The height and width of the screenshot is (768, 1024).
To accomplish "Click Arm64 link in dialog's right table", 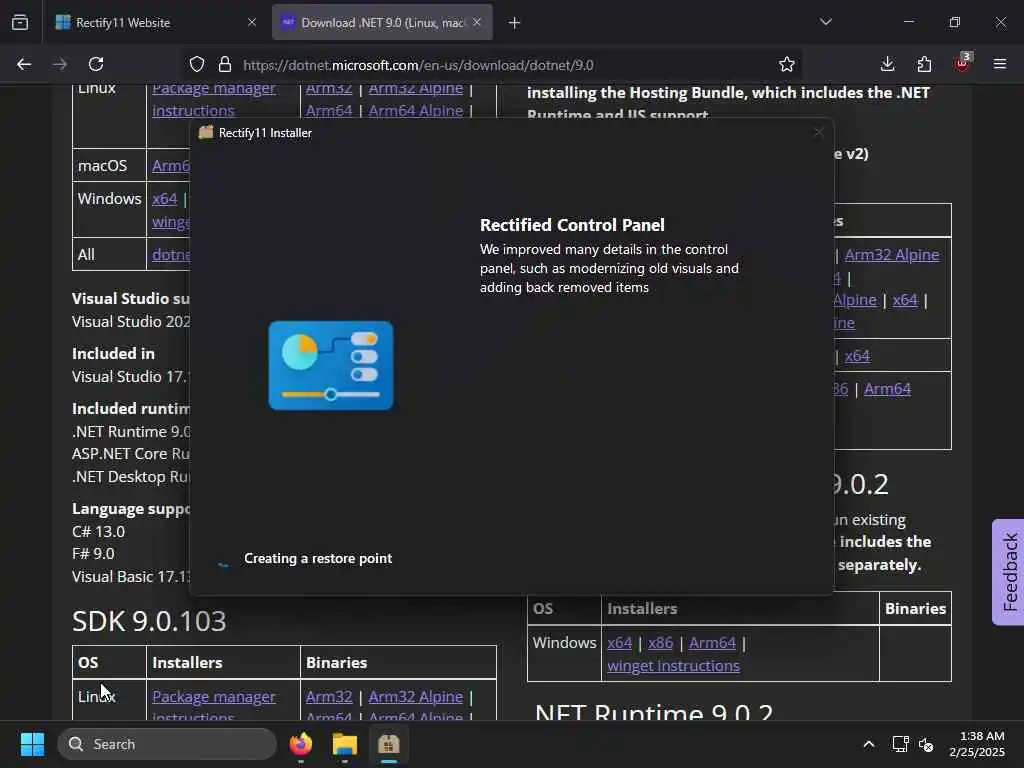I will coord(887,389).
